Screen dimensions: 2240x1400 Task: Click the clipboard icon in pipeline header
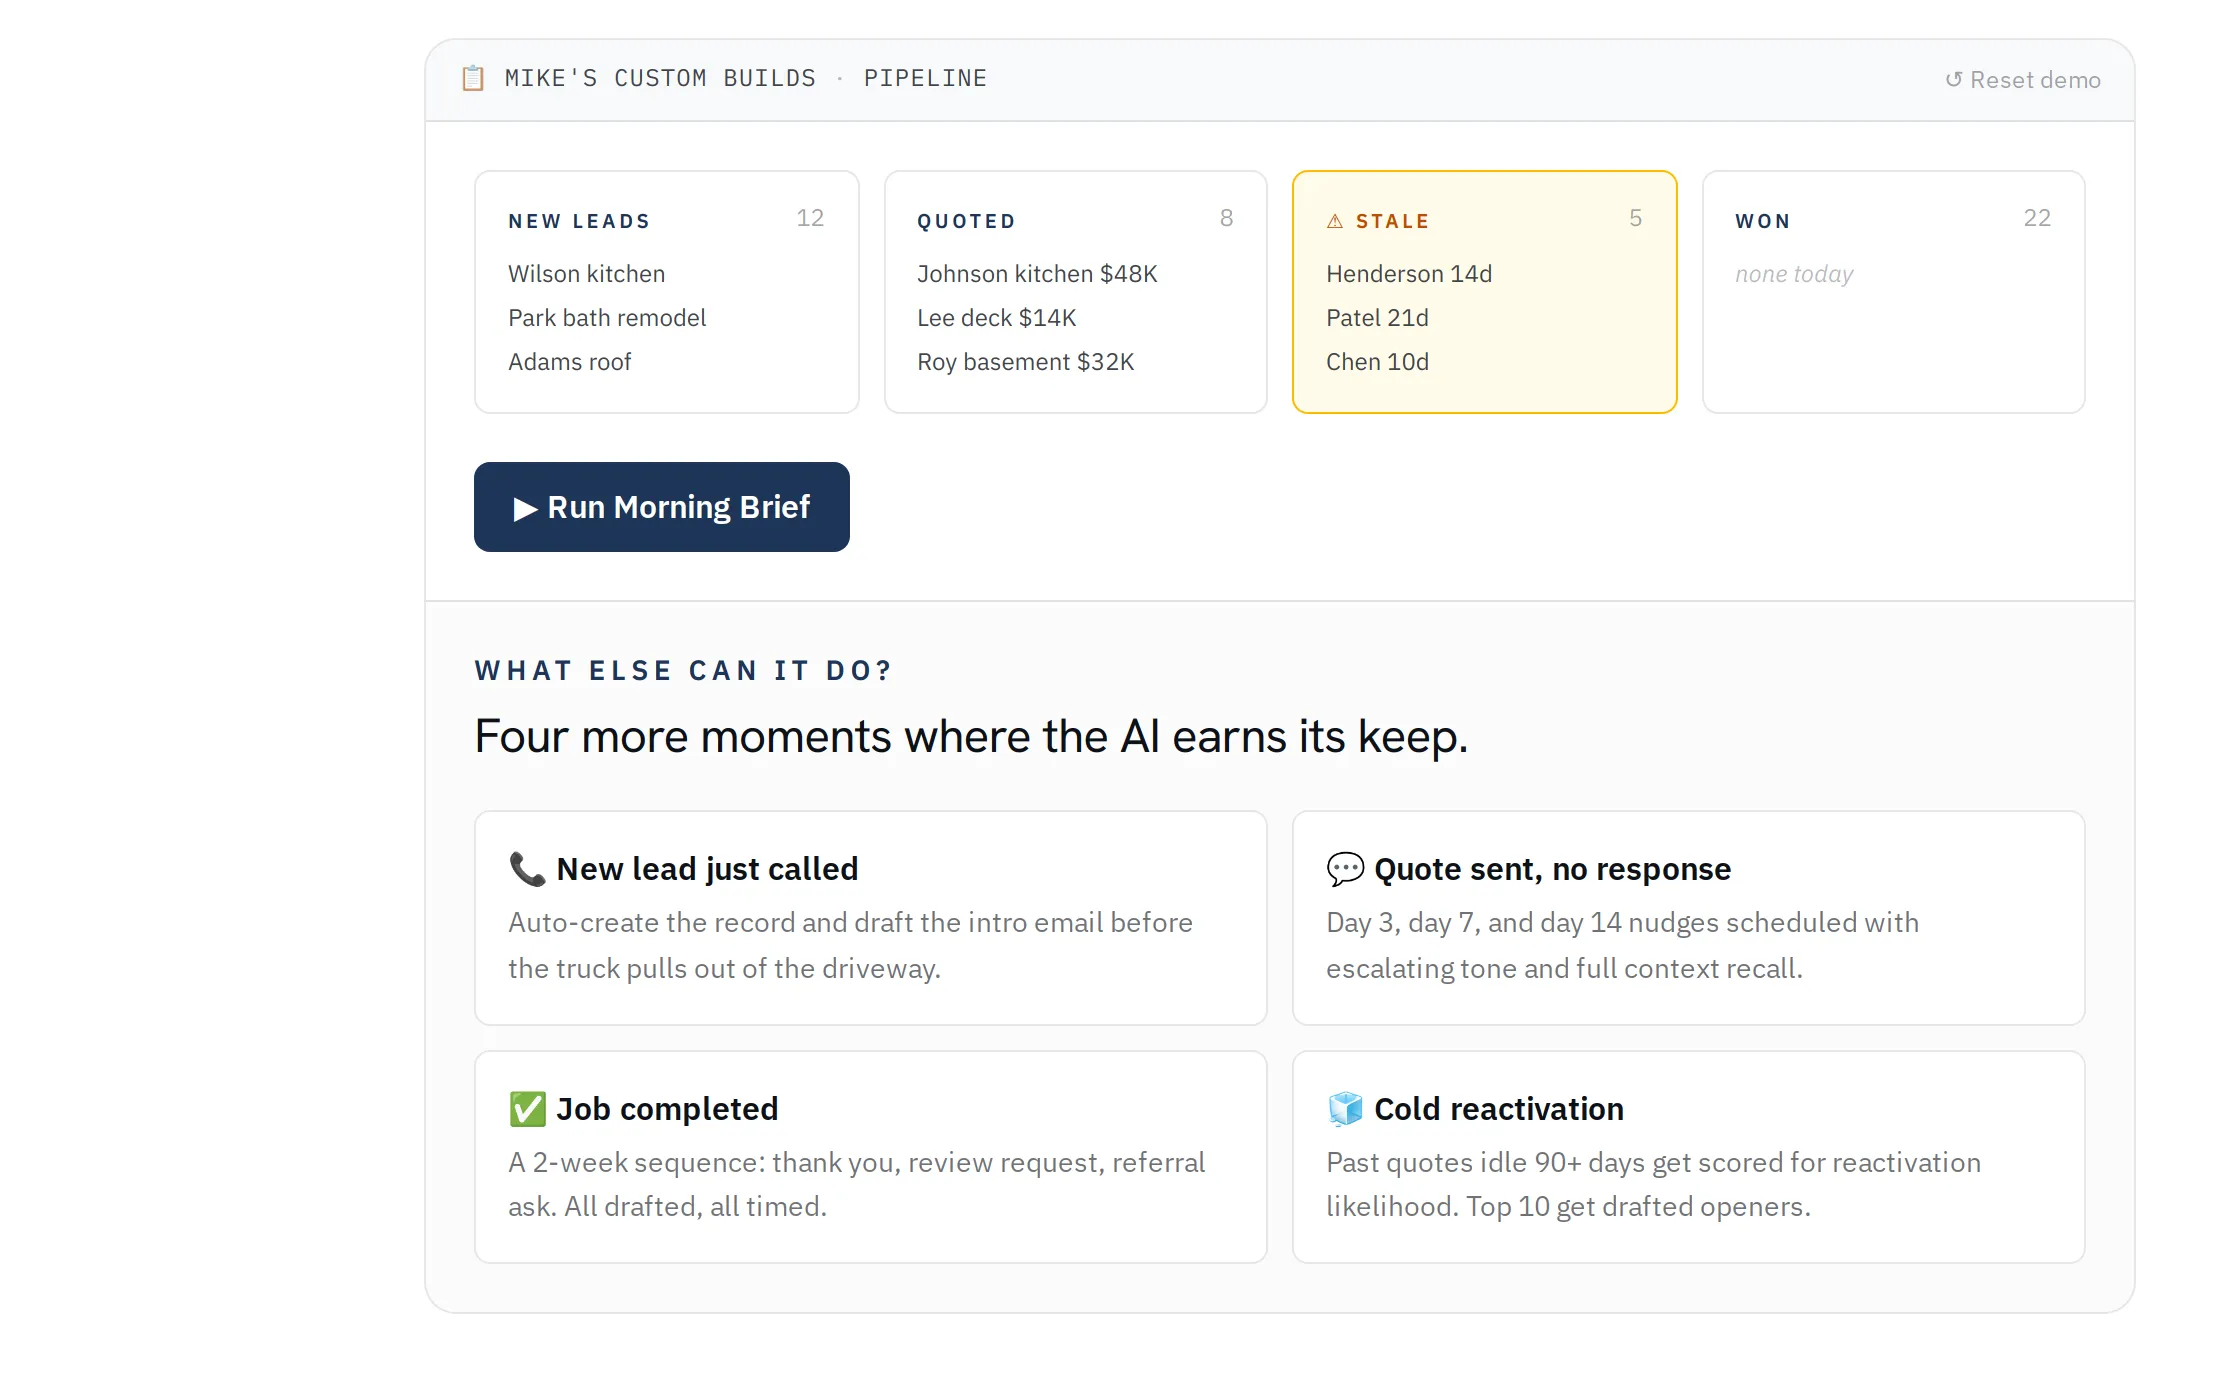click(x=473, y=78)
